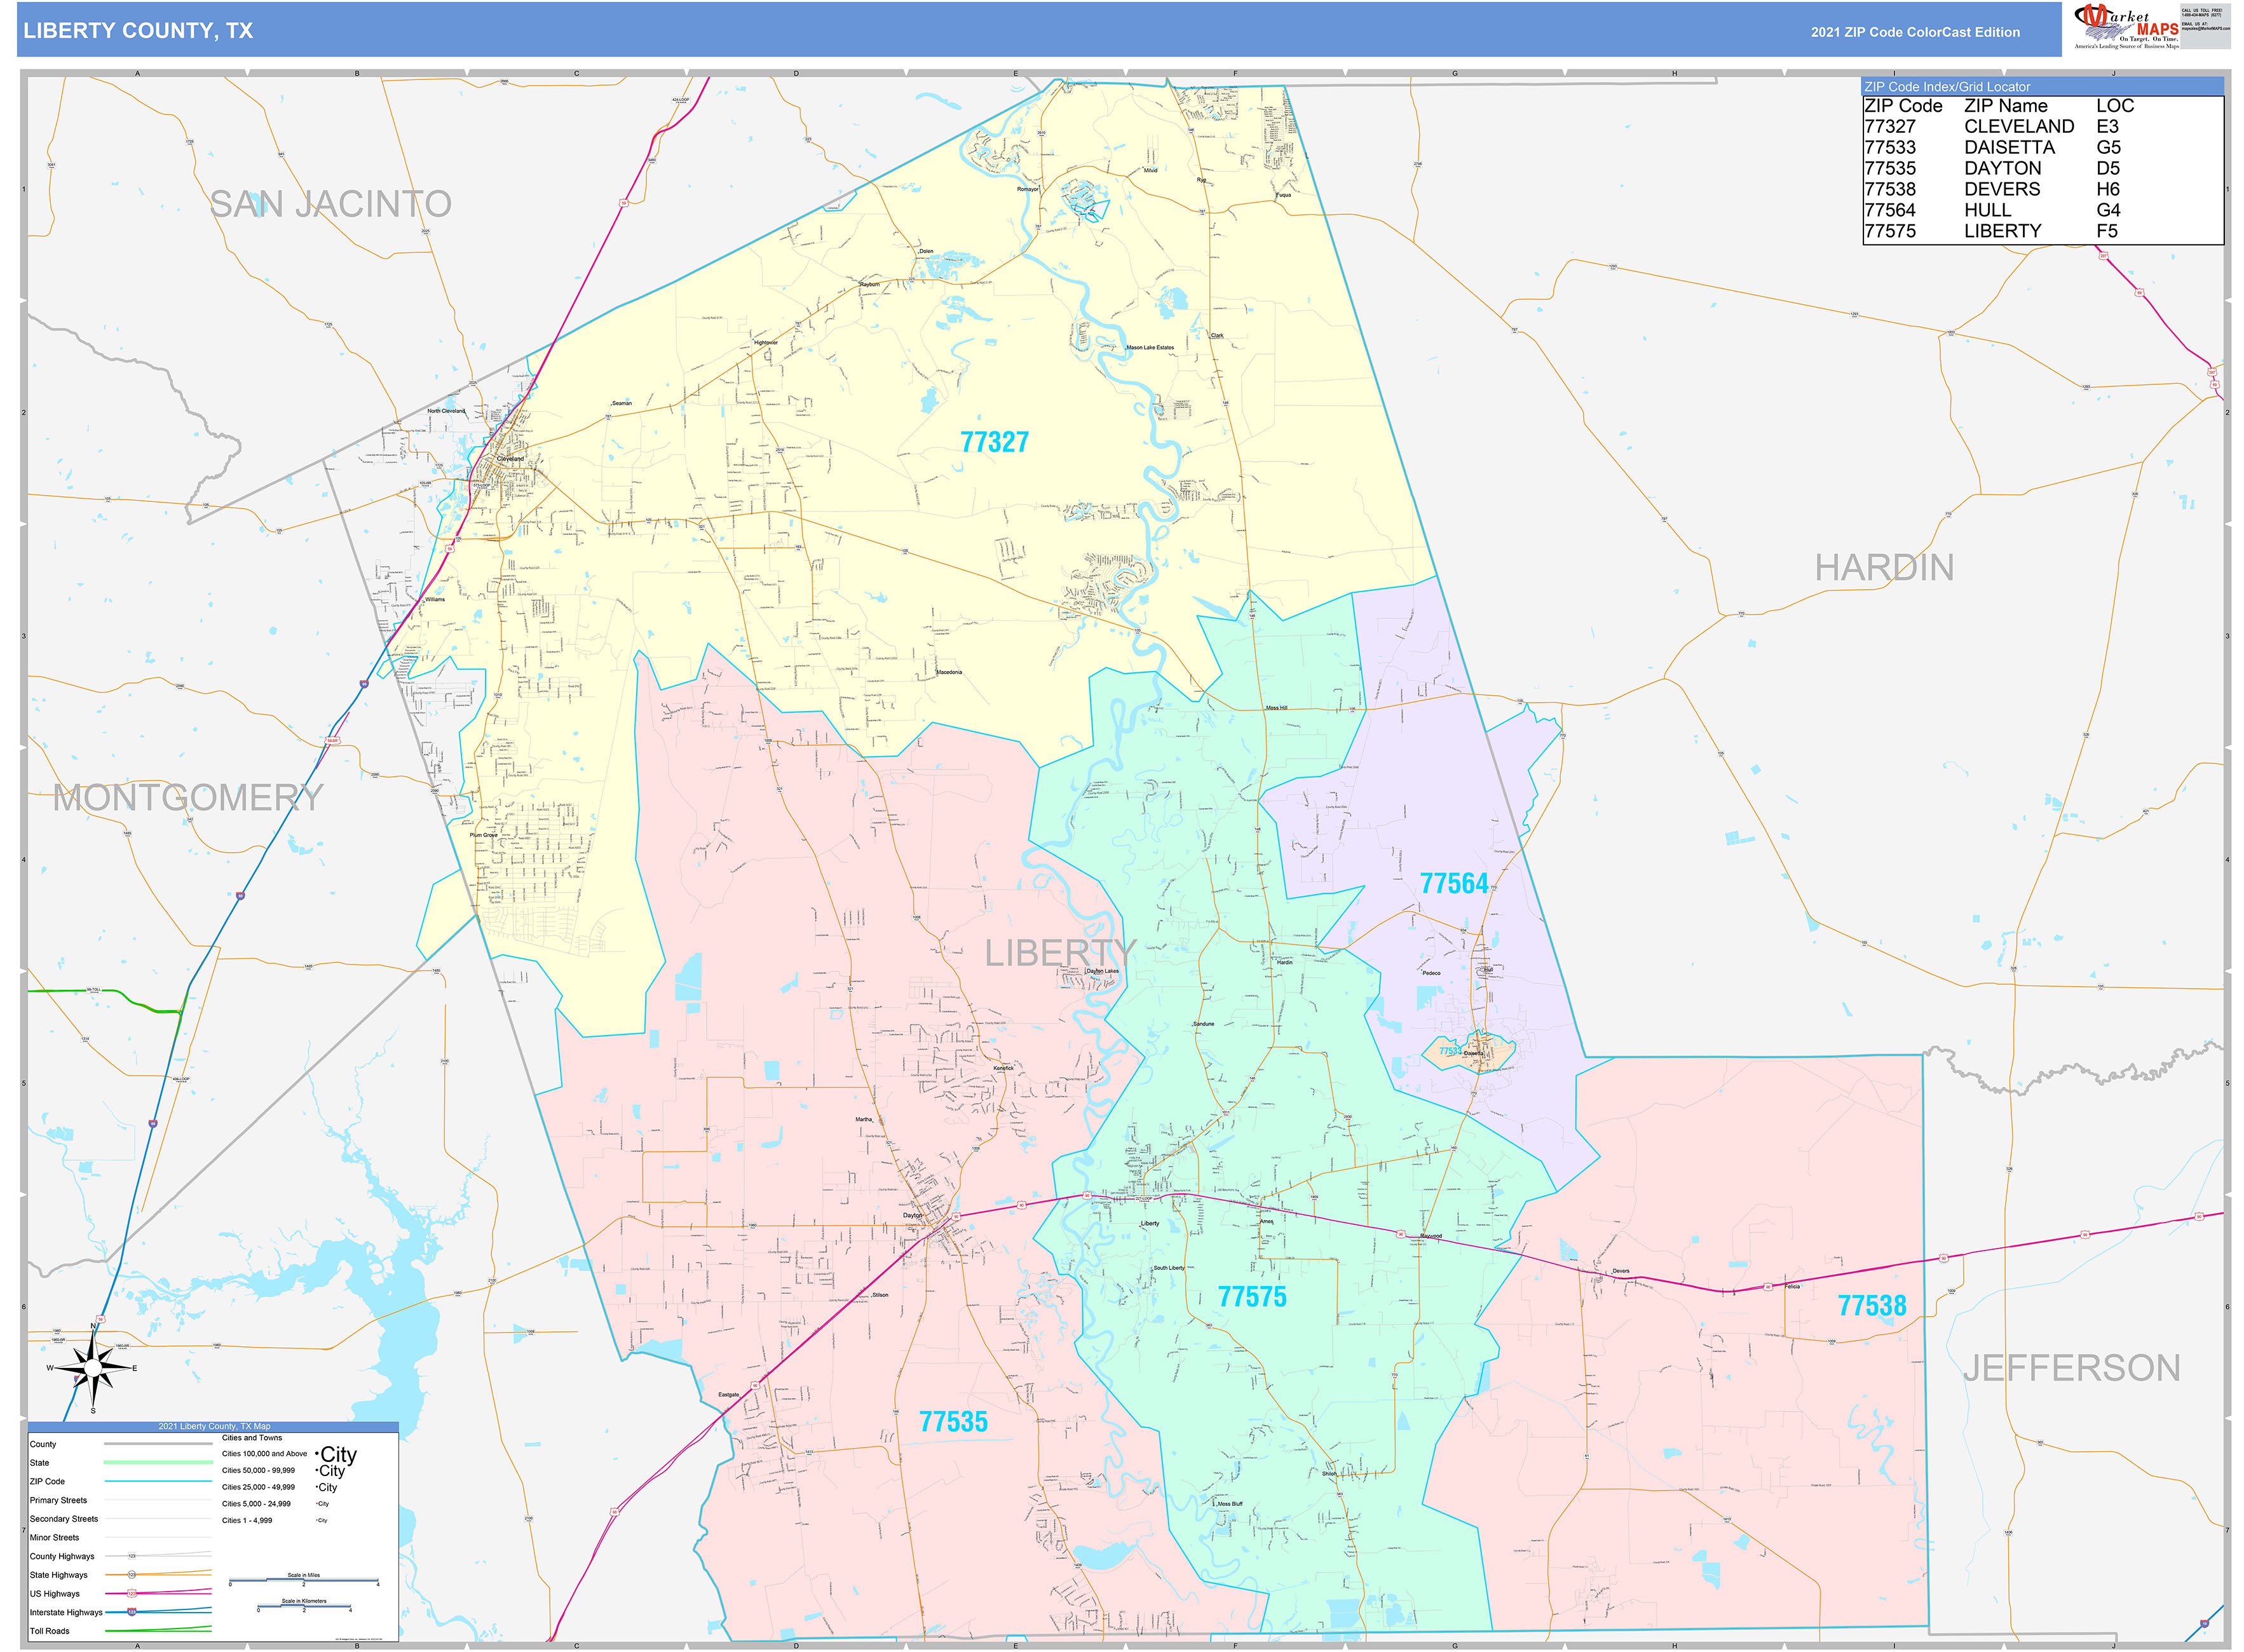Expand the Cities and Towns legend section

[252, 1438]
